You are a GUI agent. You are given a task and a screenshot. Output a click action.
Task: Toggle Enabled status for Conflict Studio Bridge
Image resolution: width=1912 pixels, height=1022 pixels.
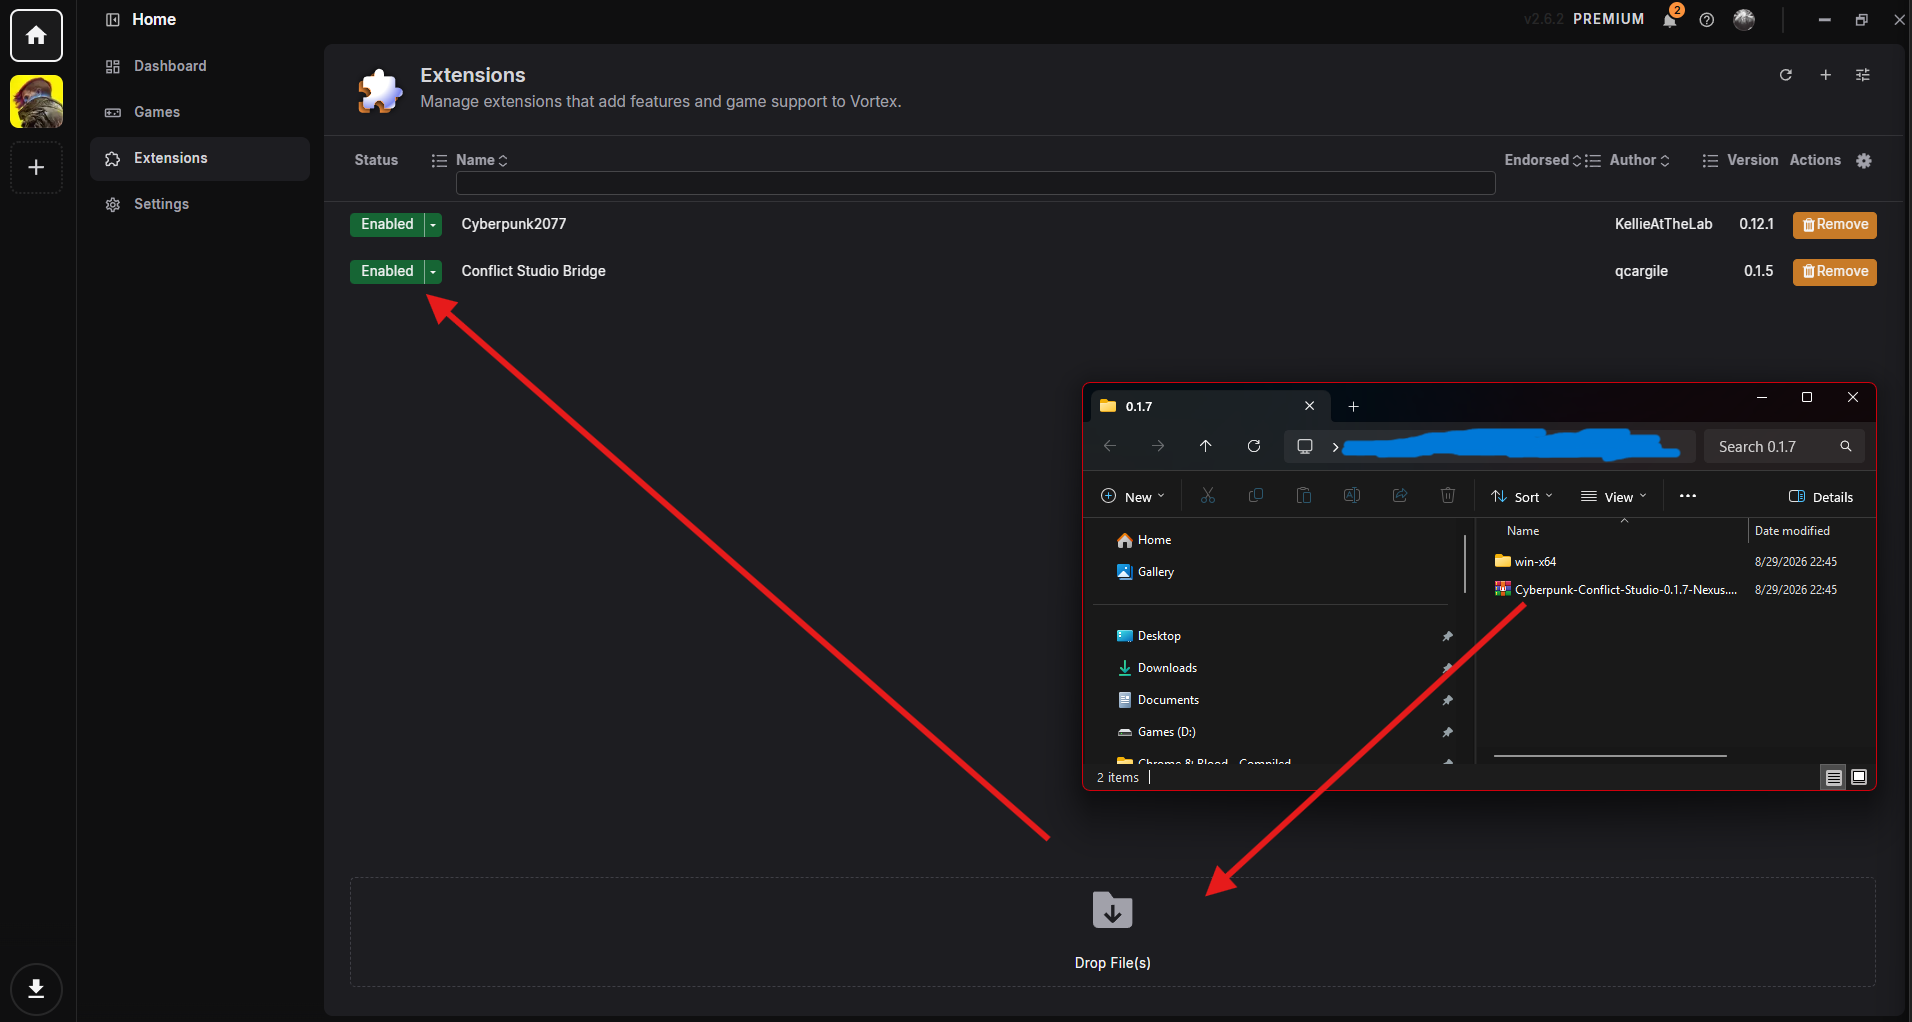click(x=387, y=271)
